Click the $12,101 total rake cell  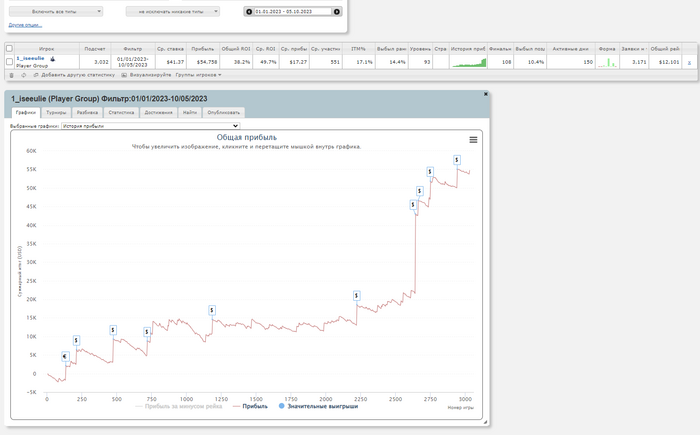665,62
